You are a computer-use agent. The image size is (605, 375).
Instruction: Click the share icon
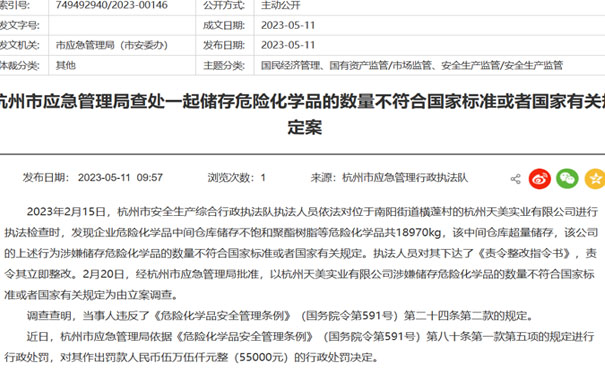coord(515,179)
